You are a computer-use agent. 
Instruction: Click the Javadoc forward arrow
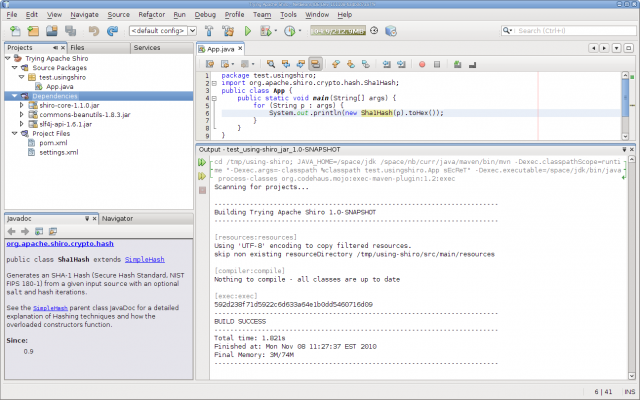pos(25,232)
